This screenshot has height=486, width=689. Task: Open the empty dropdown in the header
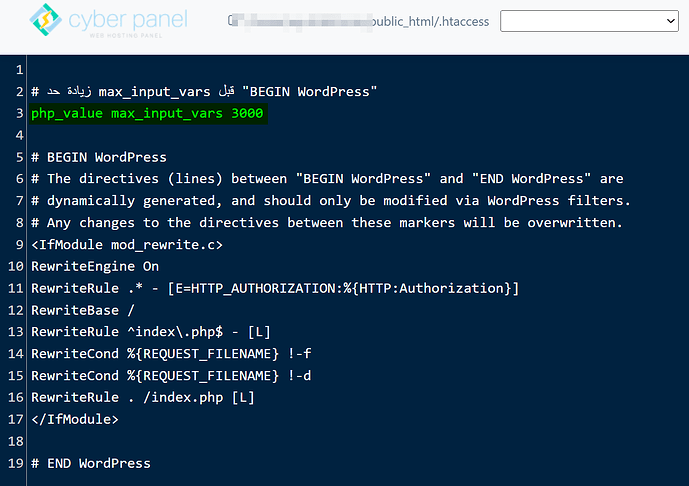click(589, 20)
